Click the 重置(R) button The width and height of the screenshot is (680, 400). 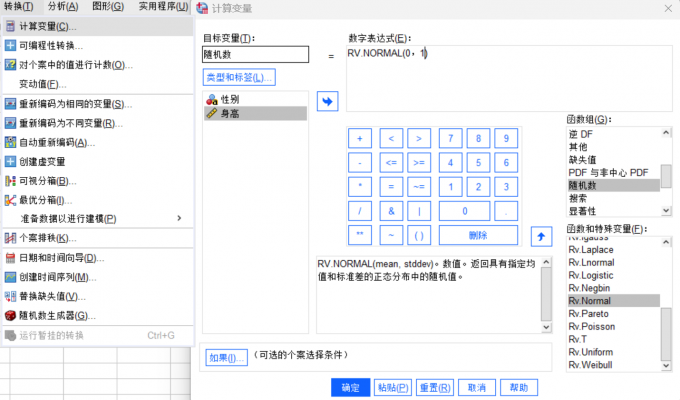[x=435, y=387]
